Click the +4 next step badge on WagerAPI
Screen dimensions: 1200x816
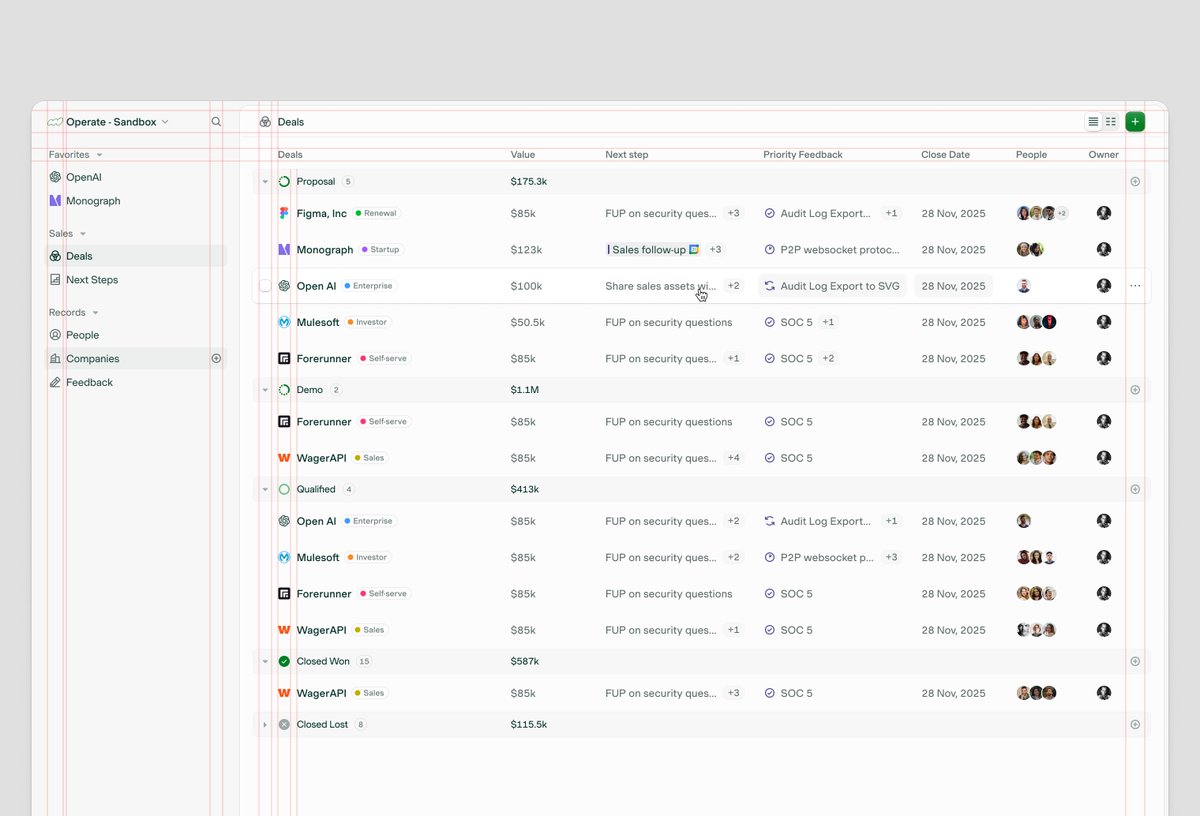tap(734, 458)
